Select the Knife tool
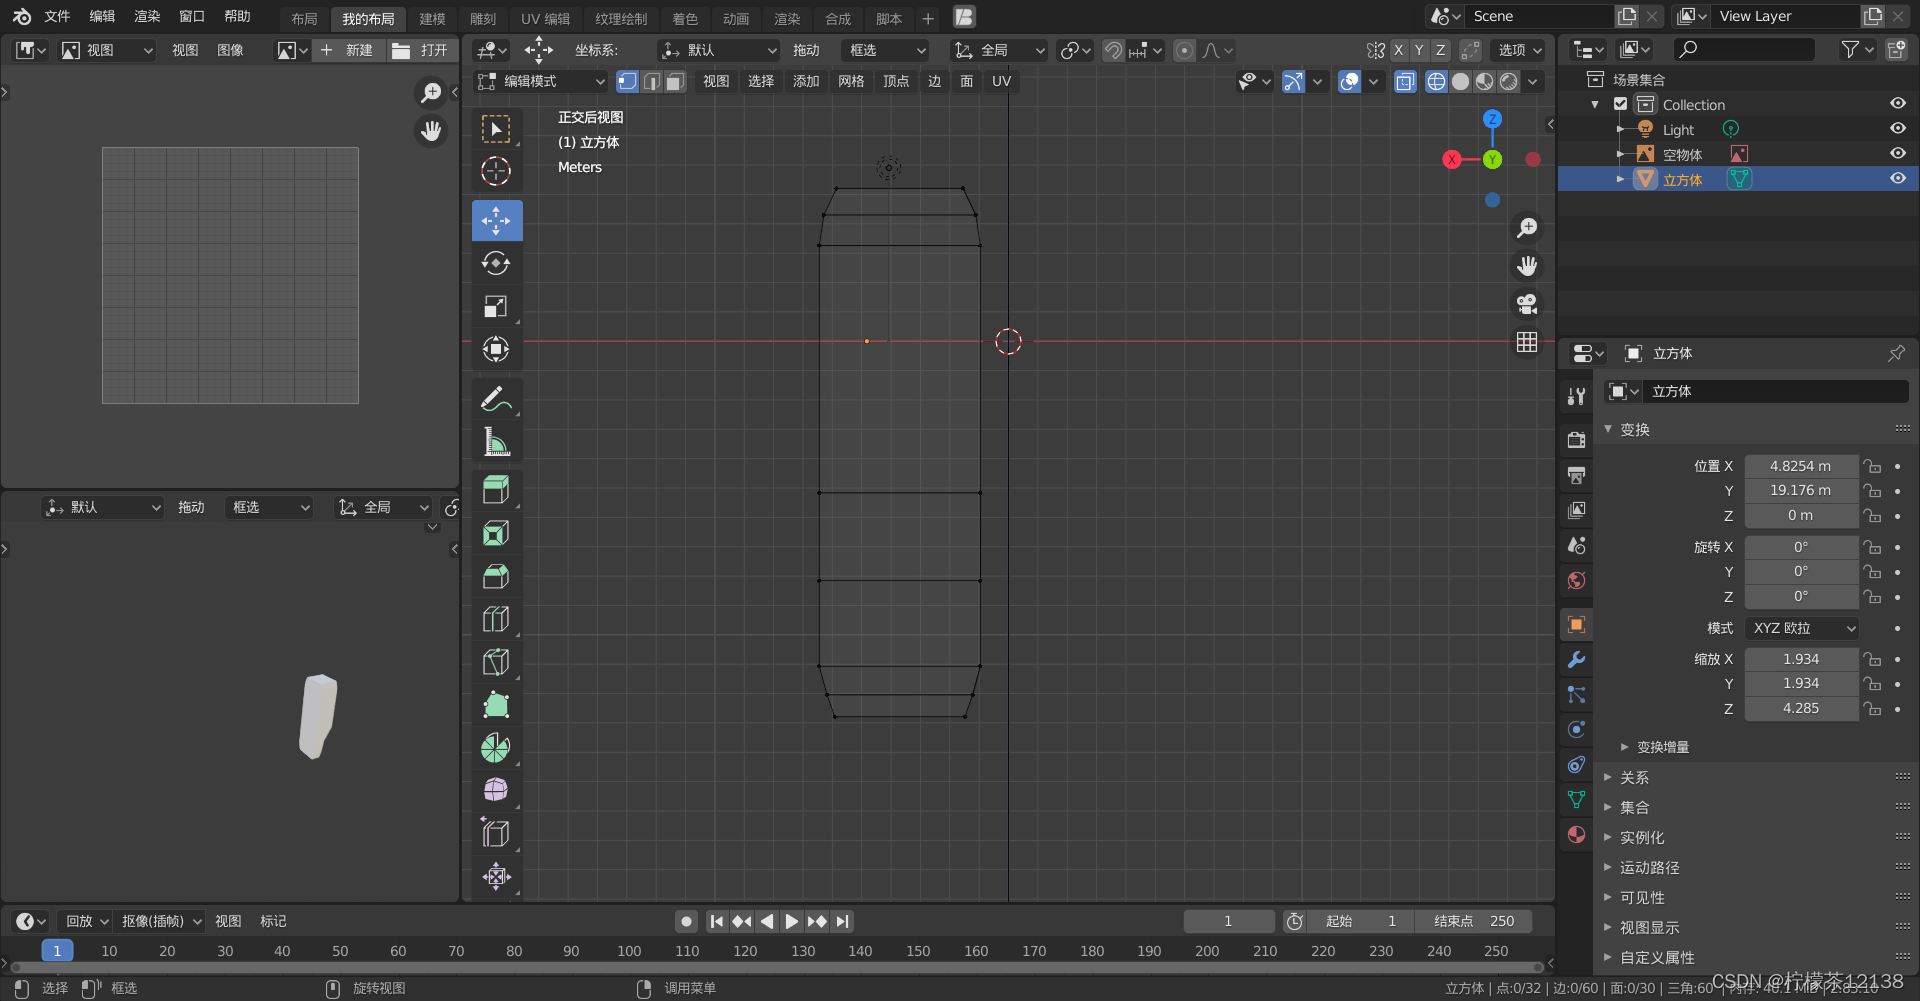Image resolution: width=1920 pixels, height=1001 pixels. click(x=497, y=662)
